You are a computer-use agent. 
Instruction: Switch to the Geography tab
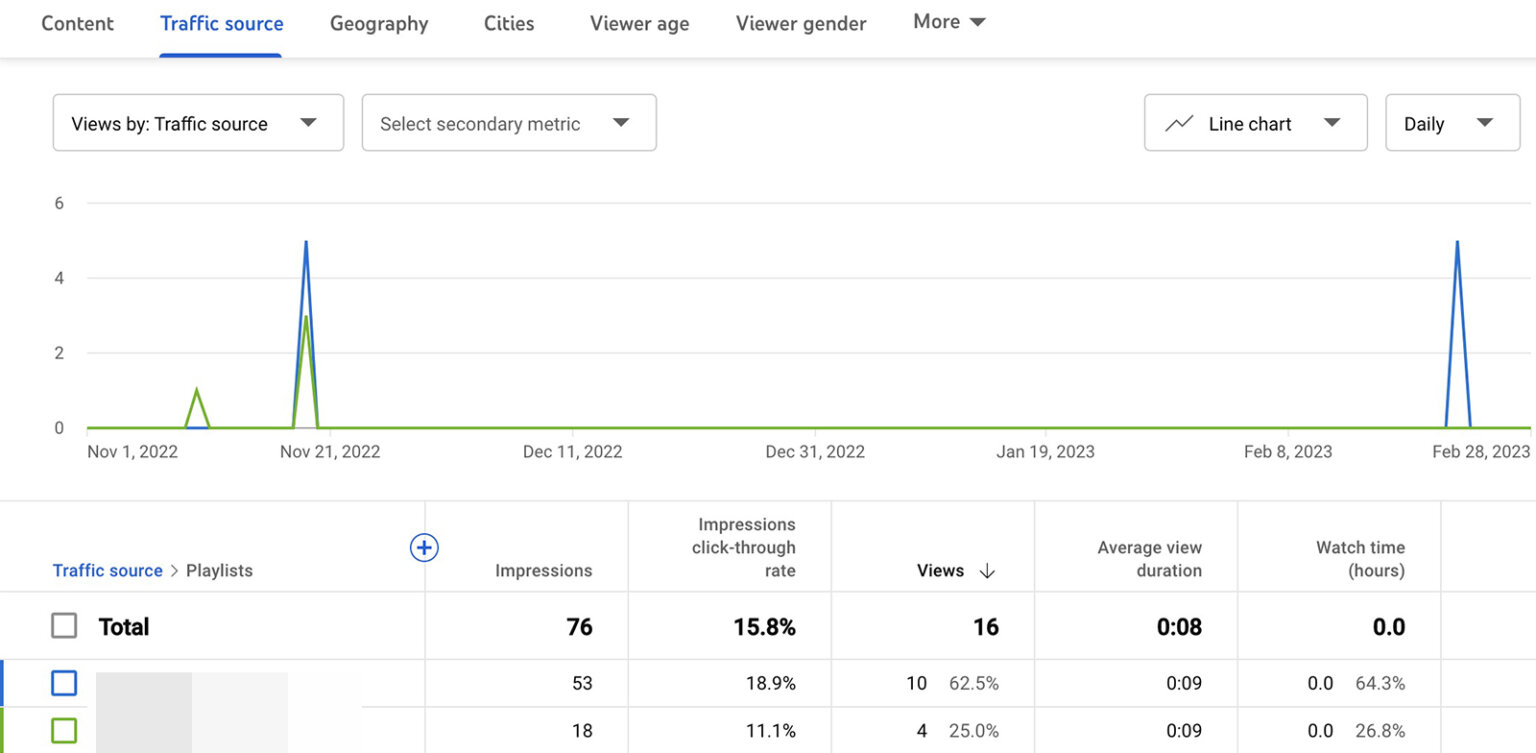click(379, 23)
